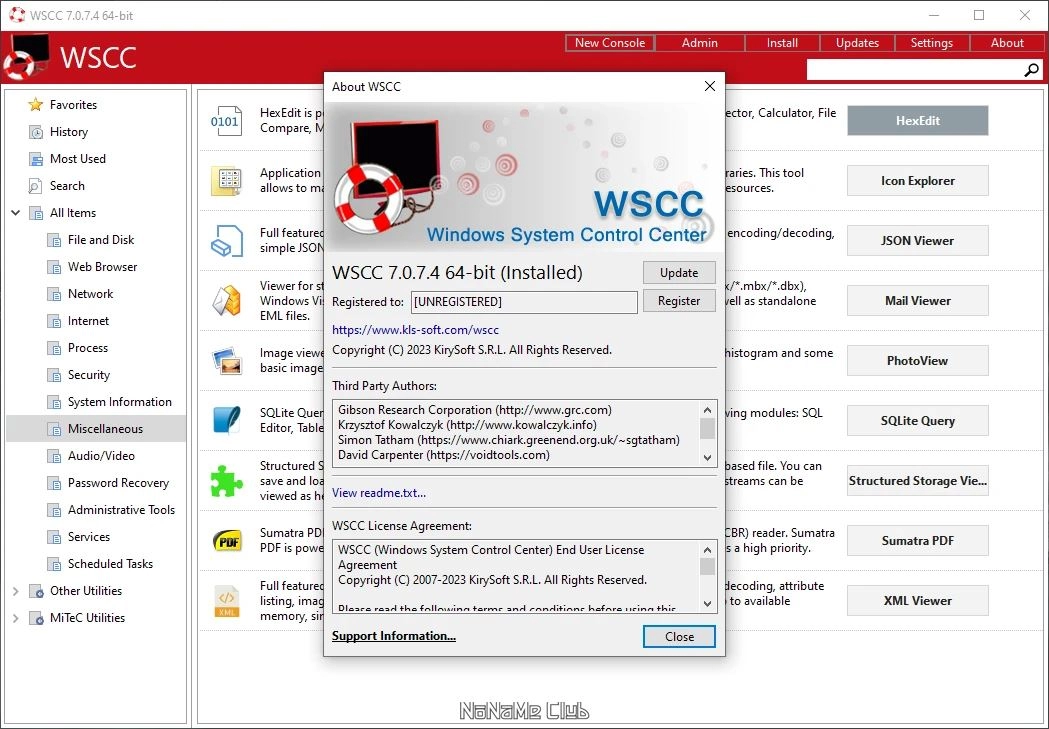Open the New Console tab
Viewport: 1049px width, 729px height.
609,43
